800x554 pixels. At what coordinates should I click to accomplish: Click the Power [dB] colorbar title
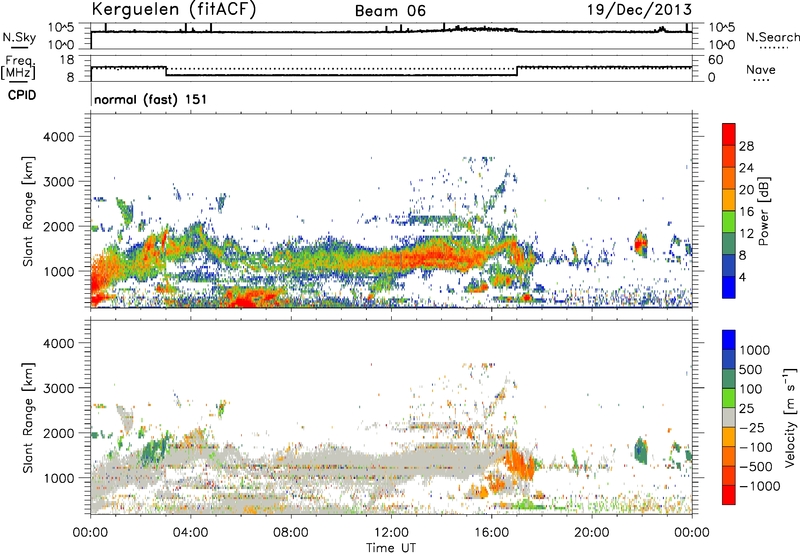(764, 211)
